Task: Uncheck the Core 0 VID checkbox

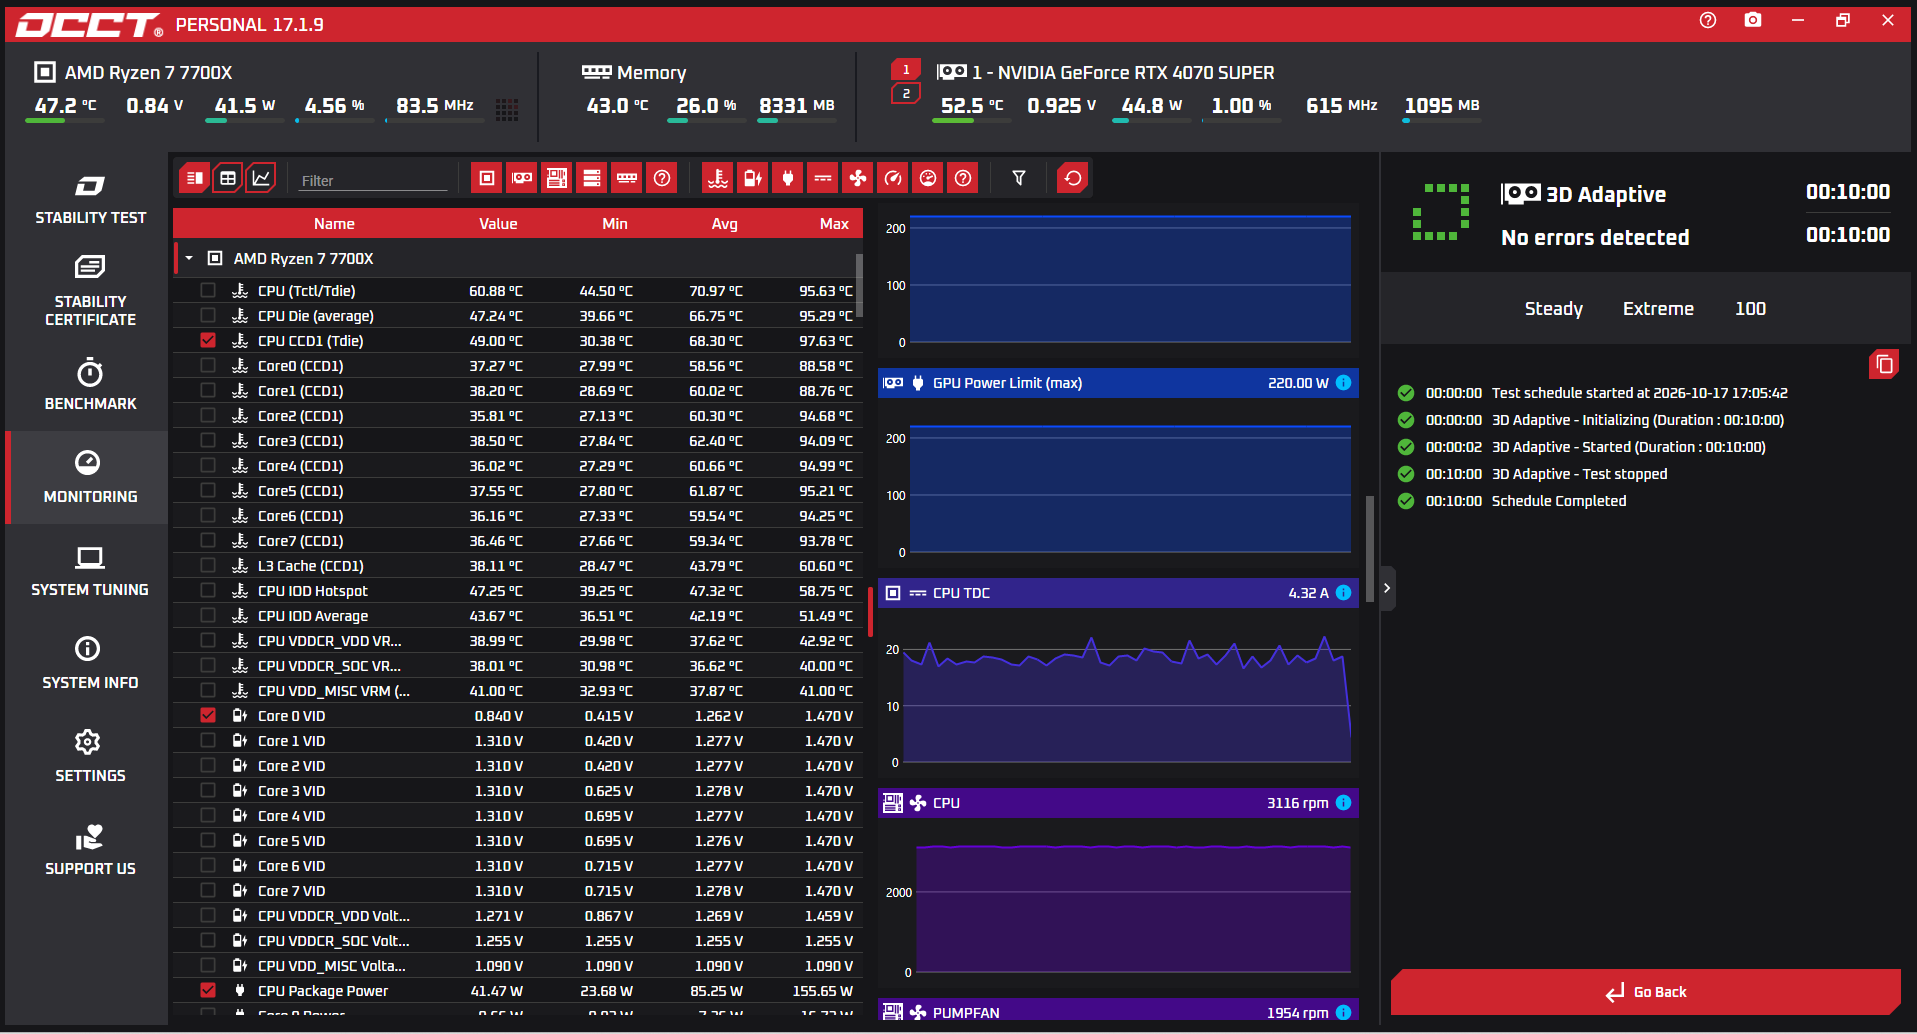Action: [208, 715]
